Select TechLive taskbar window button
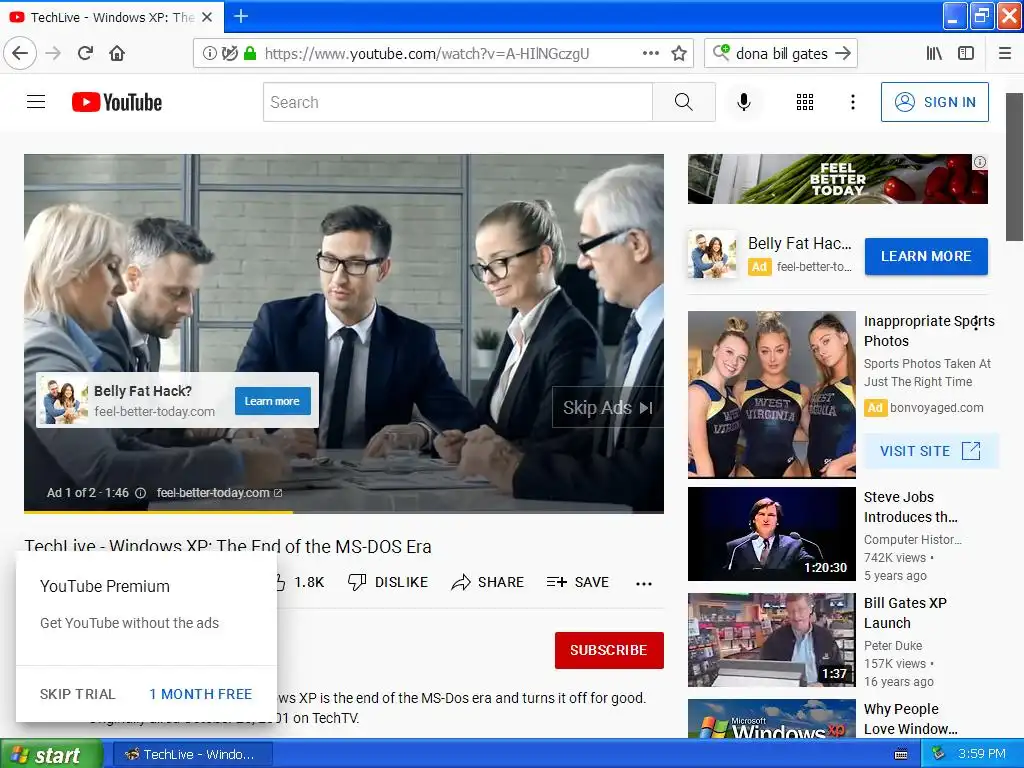This screenshot has height=768, width=1024. (191, 754)
